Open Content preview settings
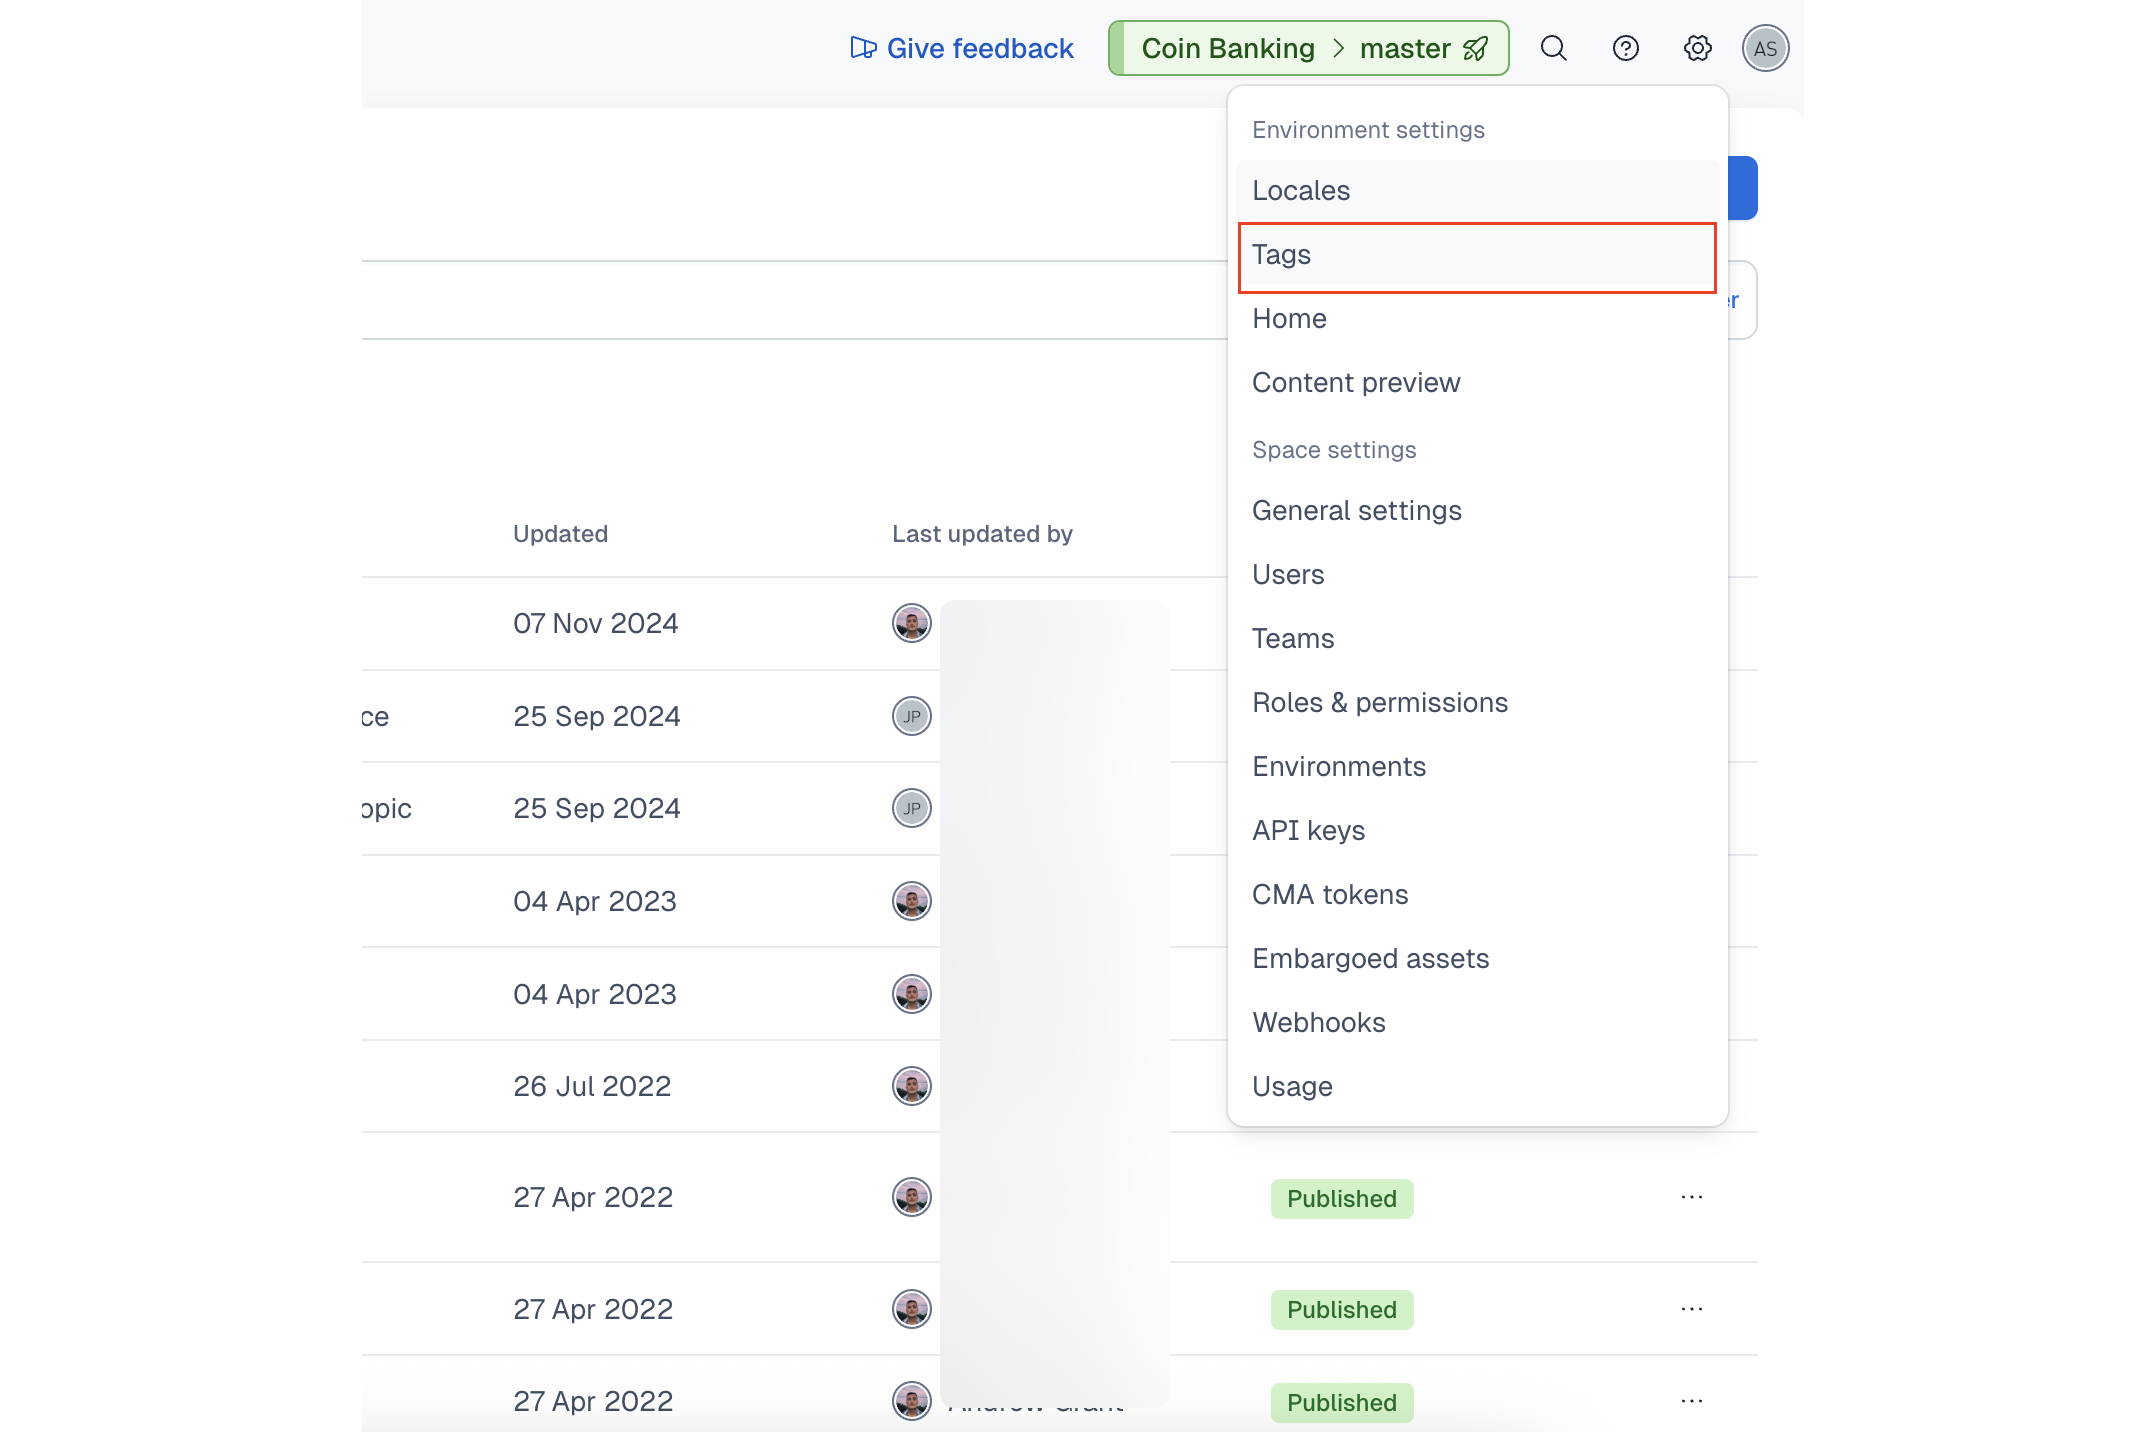The width and height of the screenshot is (2138, 1432). coord(1355,383)
